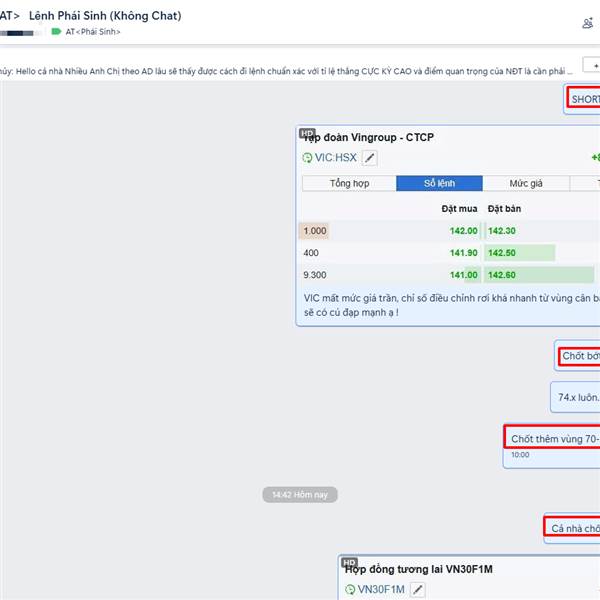The height and width of the screenshot is (600, 600).
Task: Click the volume cell 1.000
Action: pos(315,231)
